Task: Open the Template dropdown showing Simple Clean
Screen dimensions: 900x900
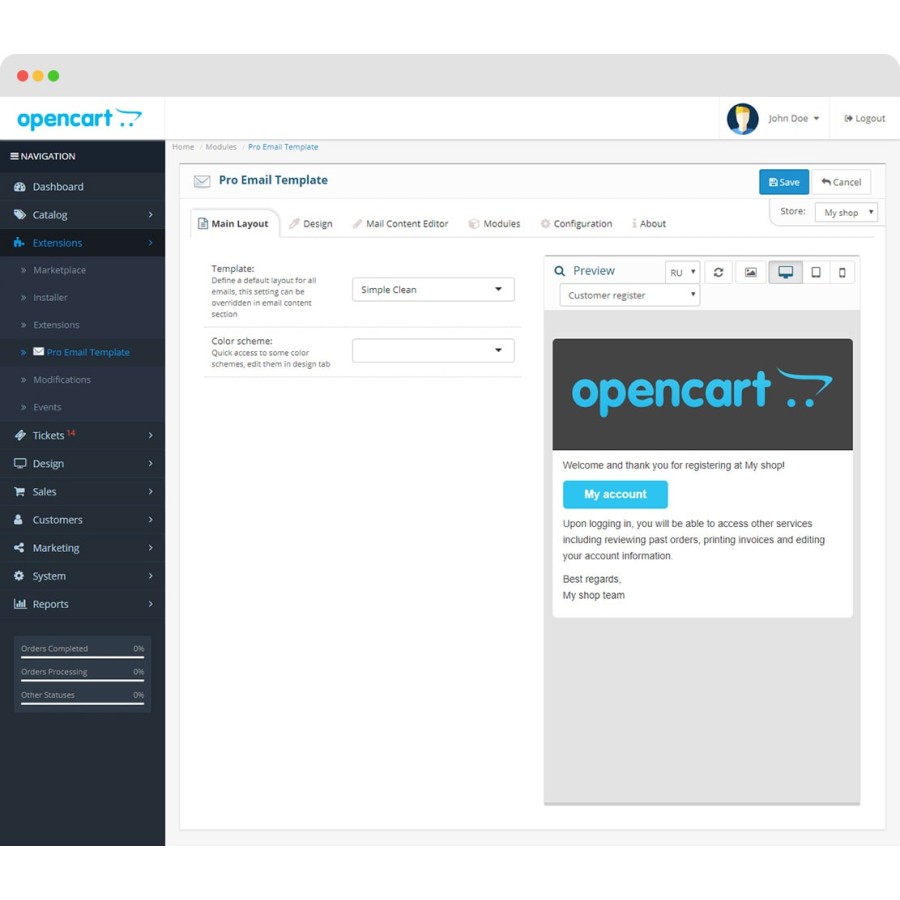Action: [433, 289]
